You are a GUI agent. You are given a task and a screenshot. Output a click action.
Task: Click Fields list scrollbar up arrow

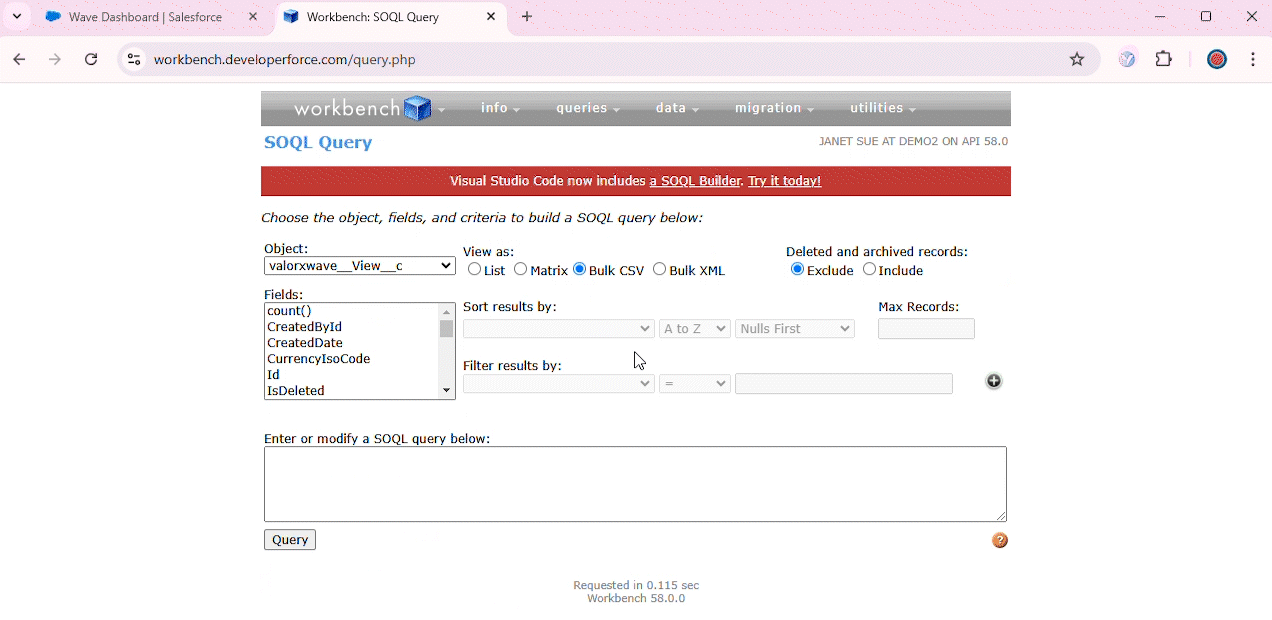point(446,312)
